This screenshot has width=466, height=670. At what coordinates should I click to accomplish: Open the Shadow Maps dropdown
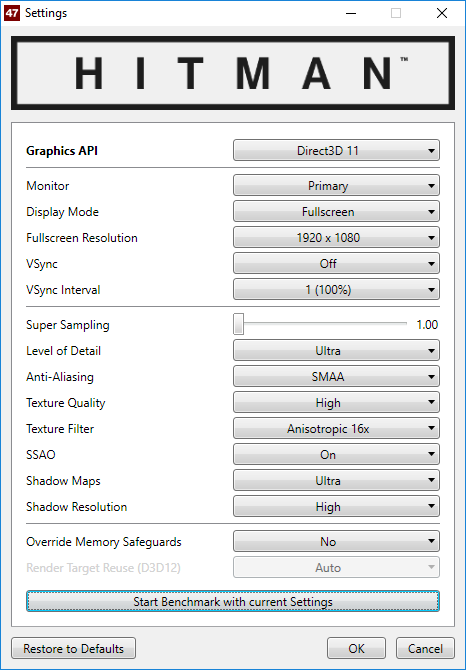336,481
